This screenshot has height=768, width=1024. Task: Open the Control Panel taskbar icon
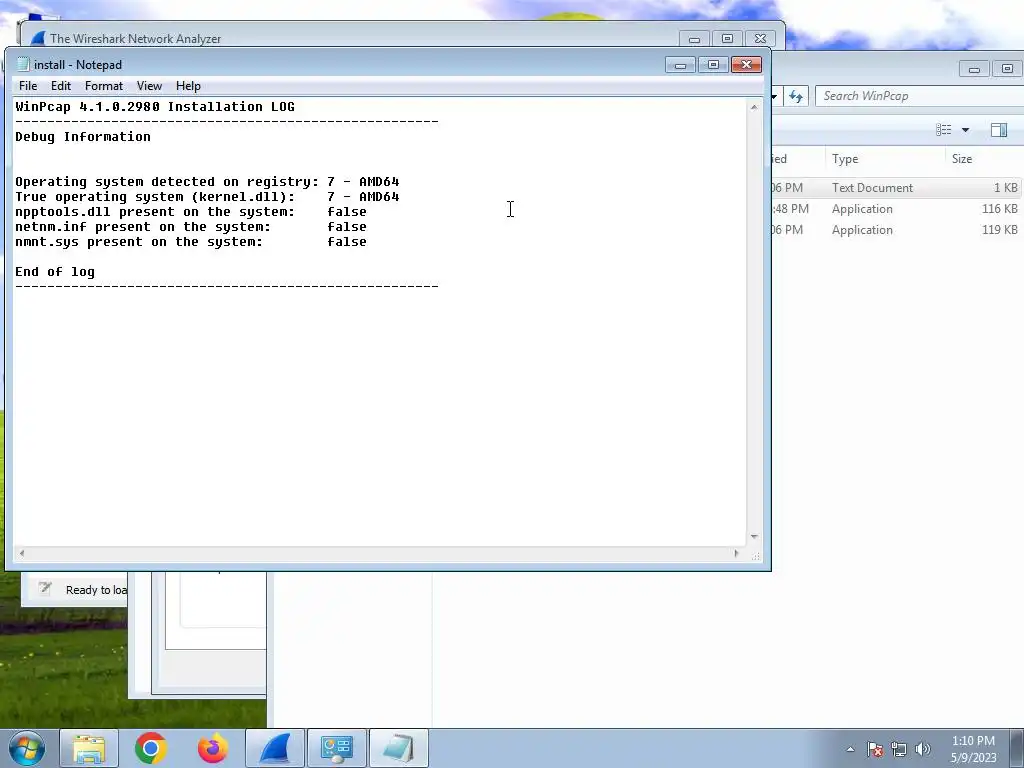[x=337, y=748]
